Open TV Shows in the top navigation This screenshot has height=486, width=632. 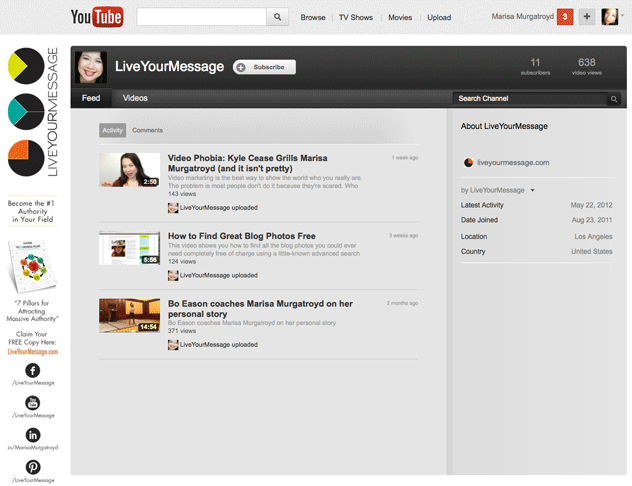(356, 17)
